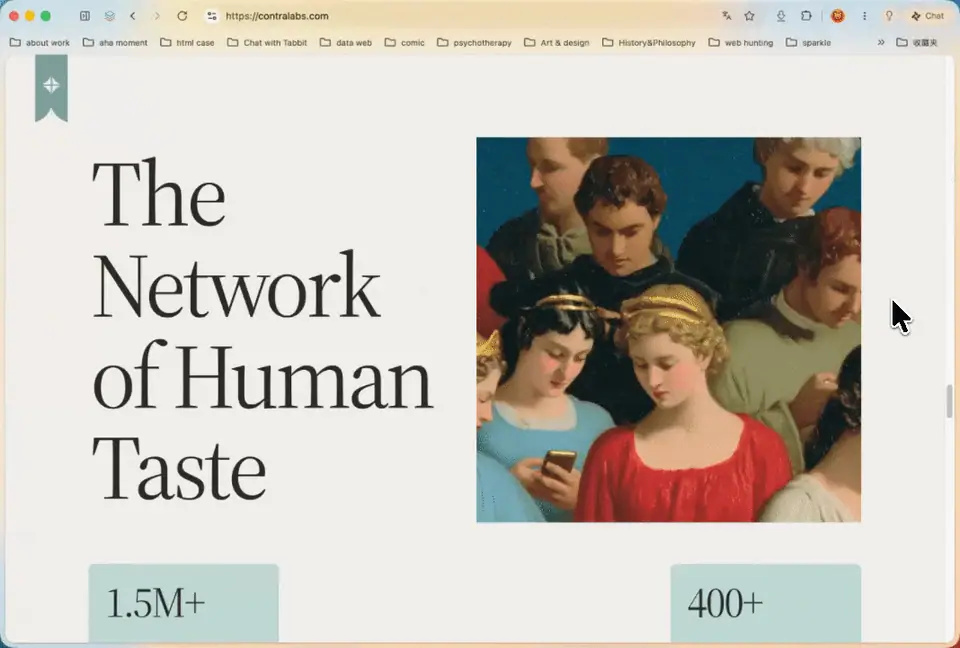Open the extensions puzzle icon
This screenshot has width=960, height=648.
806,16
